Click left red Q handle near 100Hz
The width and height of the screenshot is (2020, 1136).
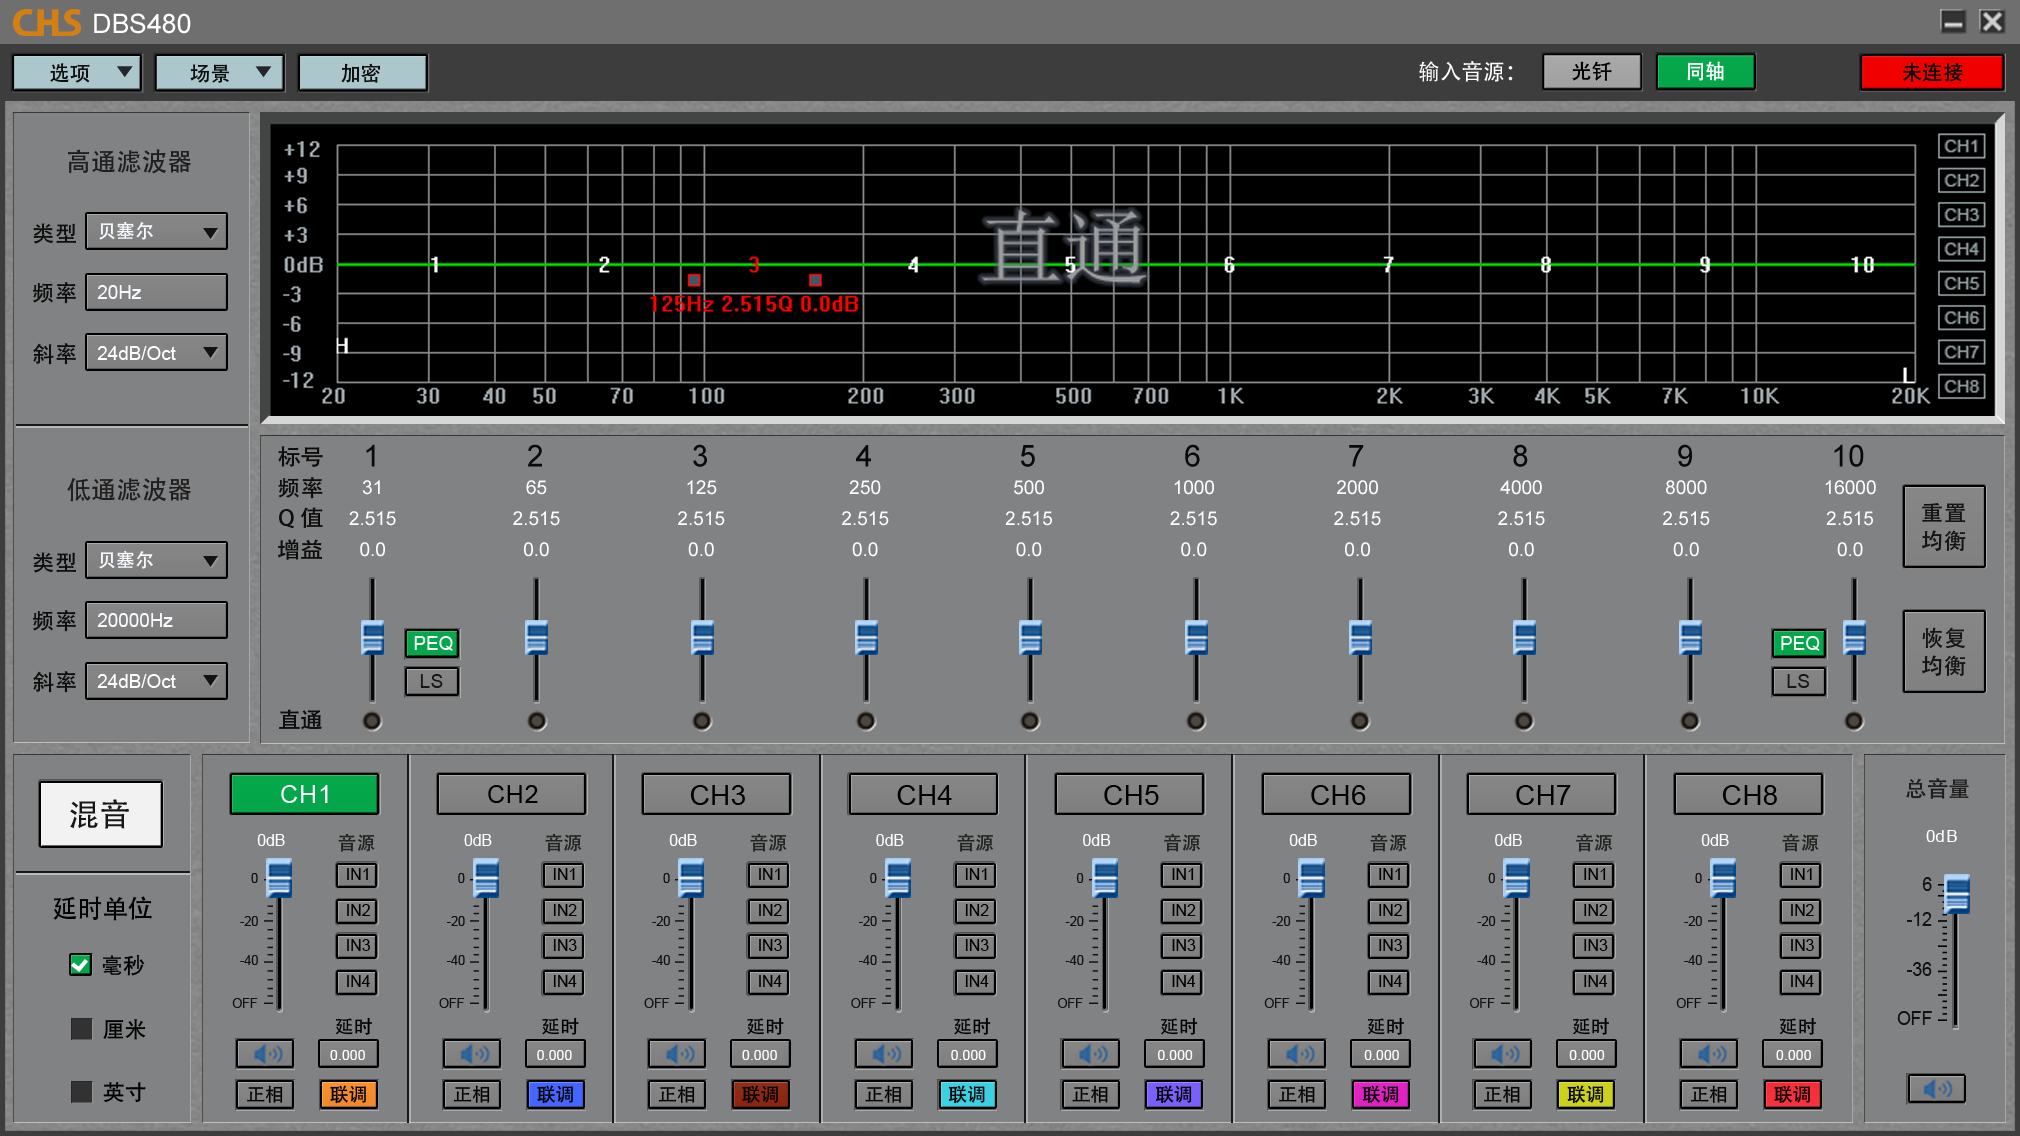click(694, 280)
